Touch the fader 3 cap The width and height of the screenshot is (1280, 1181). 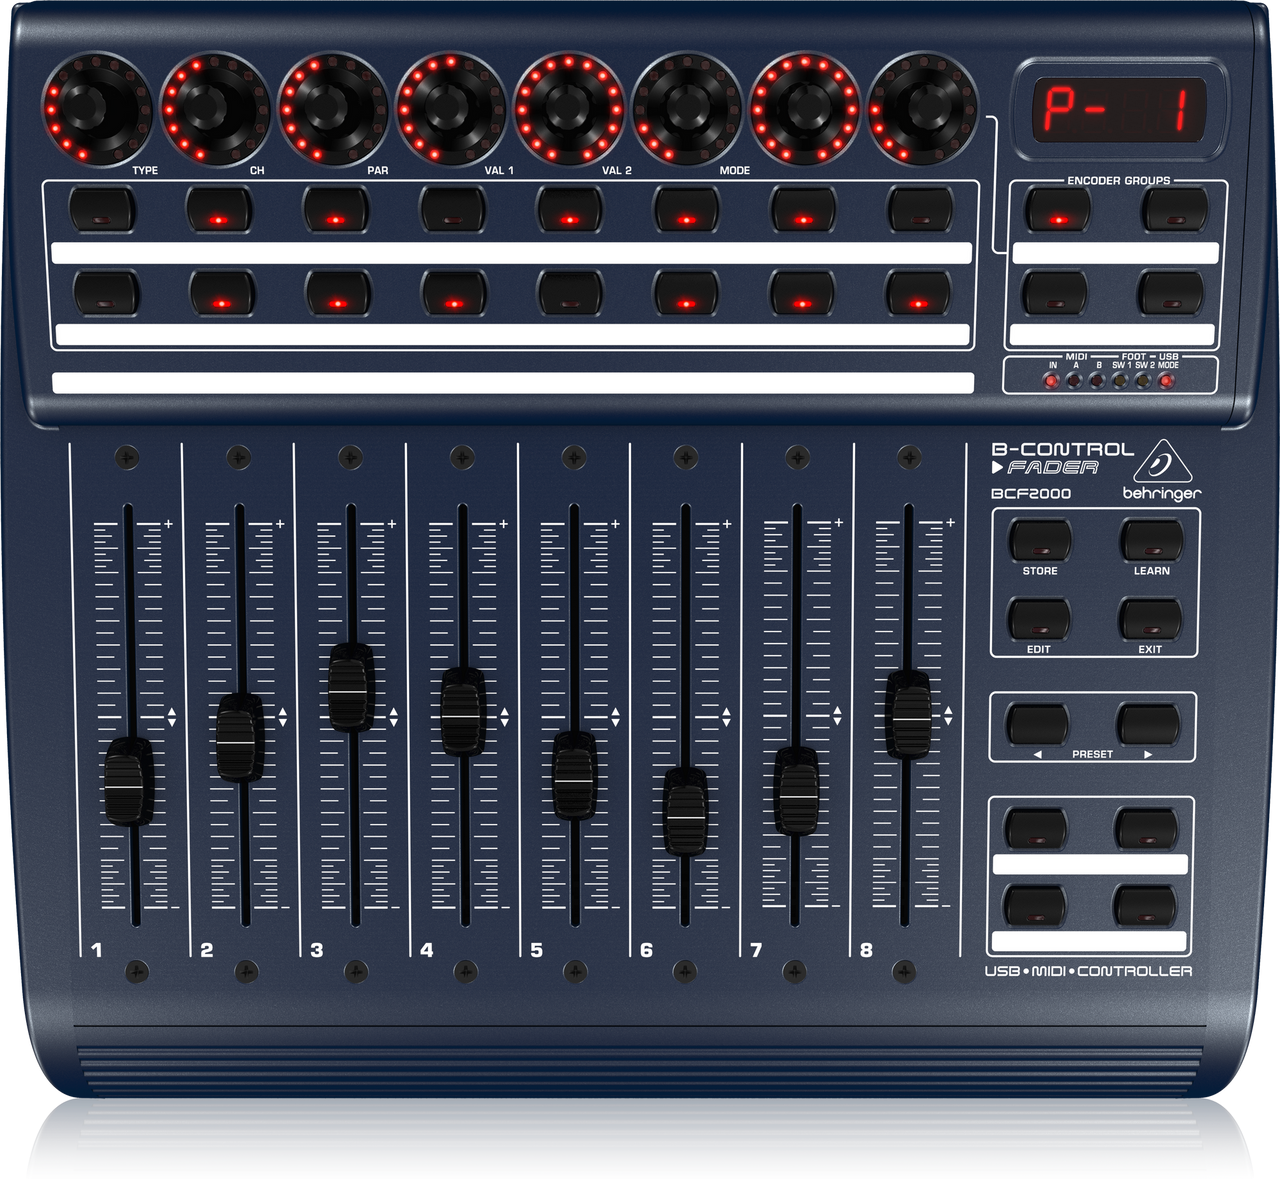point(351,687)
